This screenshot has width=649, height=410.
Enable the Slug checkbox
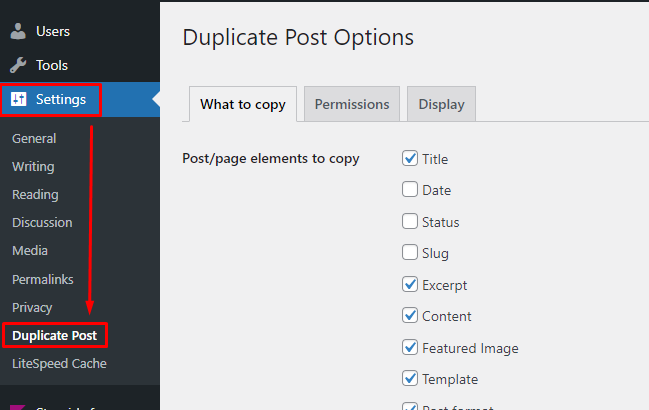(410, 252)
